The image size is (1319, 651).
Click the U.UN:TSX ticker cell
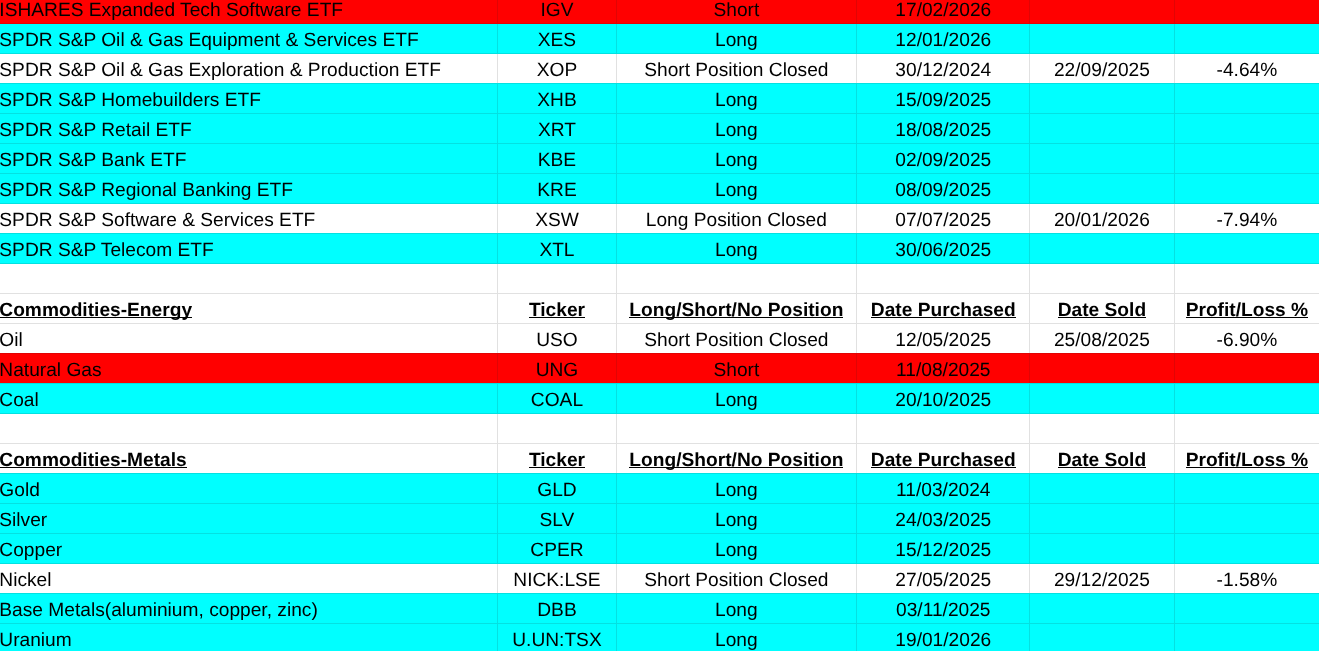tap(556, 639)
